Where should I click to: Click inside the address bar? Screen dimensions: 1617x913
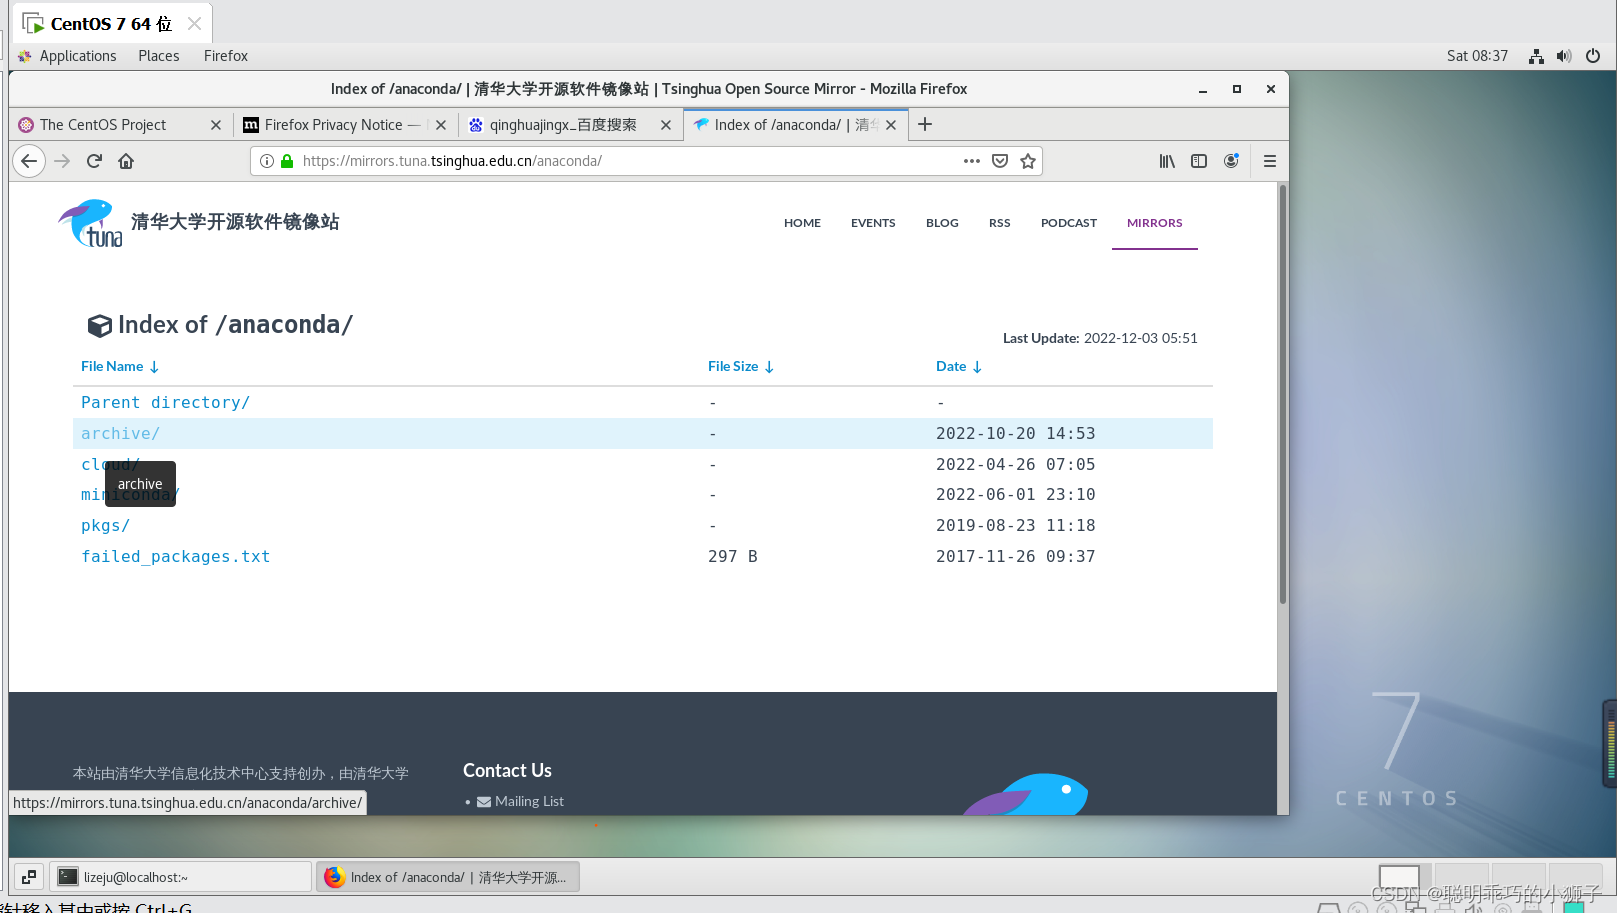pos(600,160)
